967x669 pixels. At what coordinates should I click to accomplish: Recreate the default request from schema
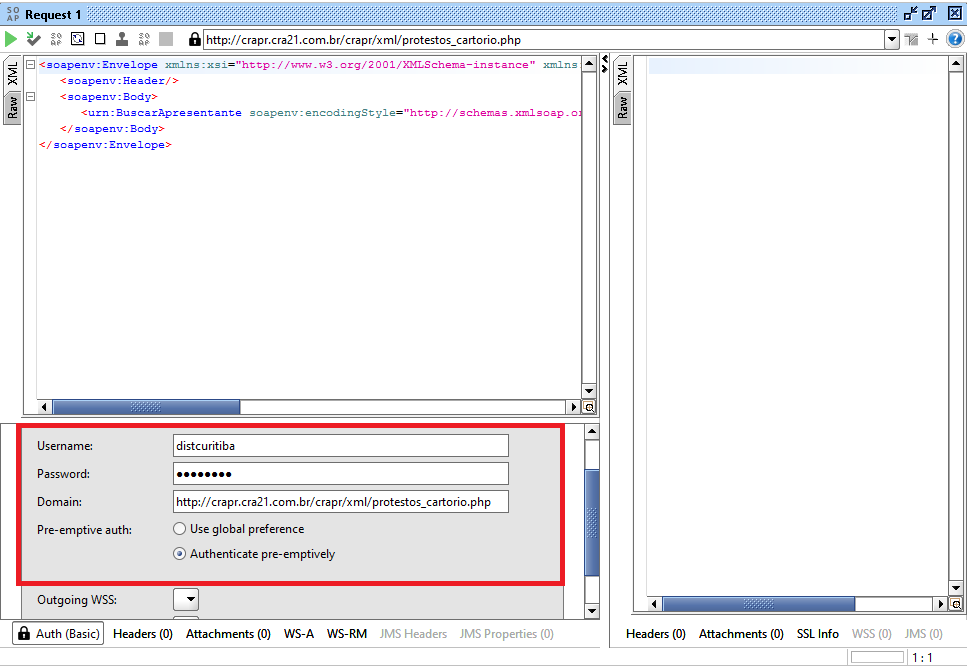78,39
